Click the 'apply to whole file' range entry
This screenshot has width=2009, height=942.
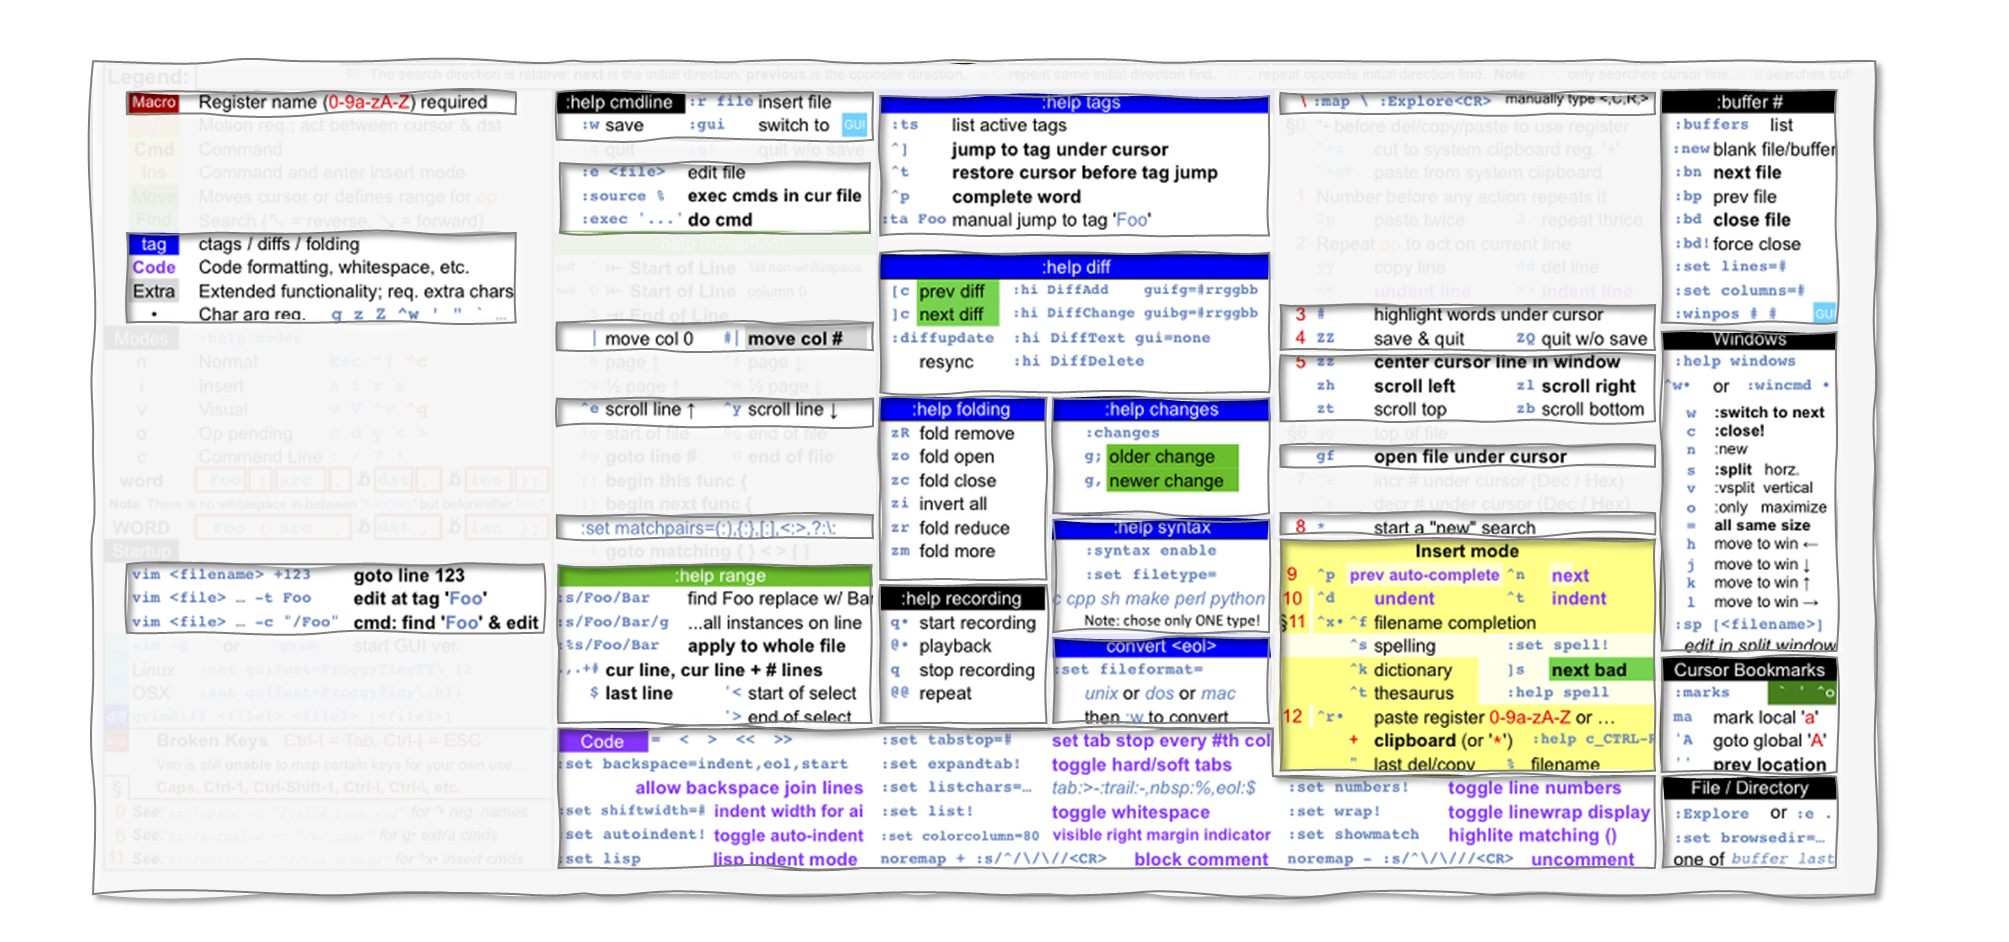pyautogui.click(x=766, y=646)
